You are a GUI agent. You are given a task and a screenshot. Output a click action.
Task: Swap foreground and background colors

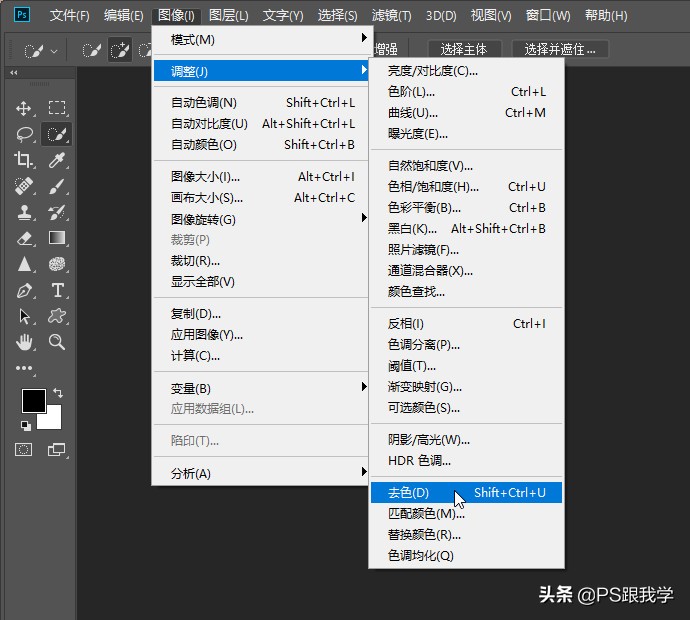click(58, 393)
